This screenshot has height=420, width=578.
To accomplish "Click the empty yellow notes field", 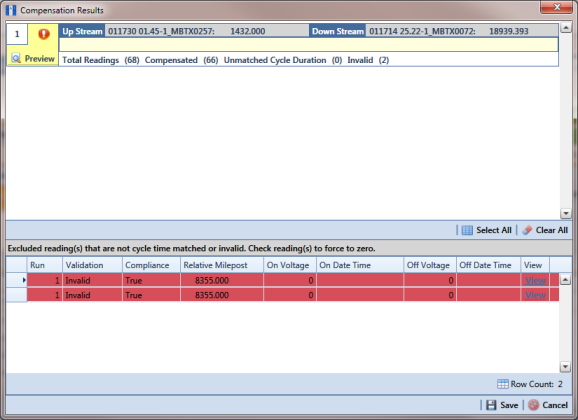I will [309, 45].
